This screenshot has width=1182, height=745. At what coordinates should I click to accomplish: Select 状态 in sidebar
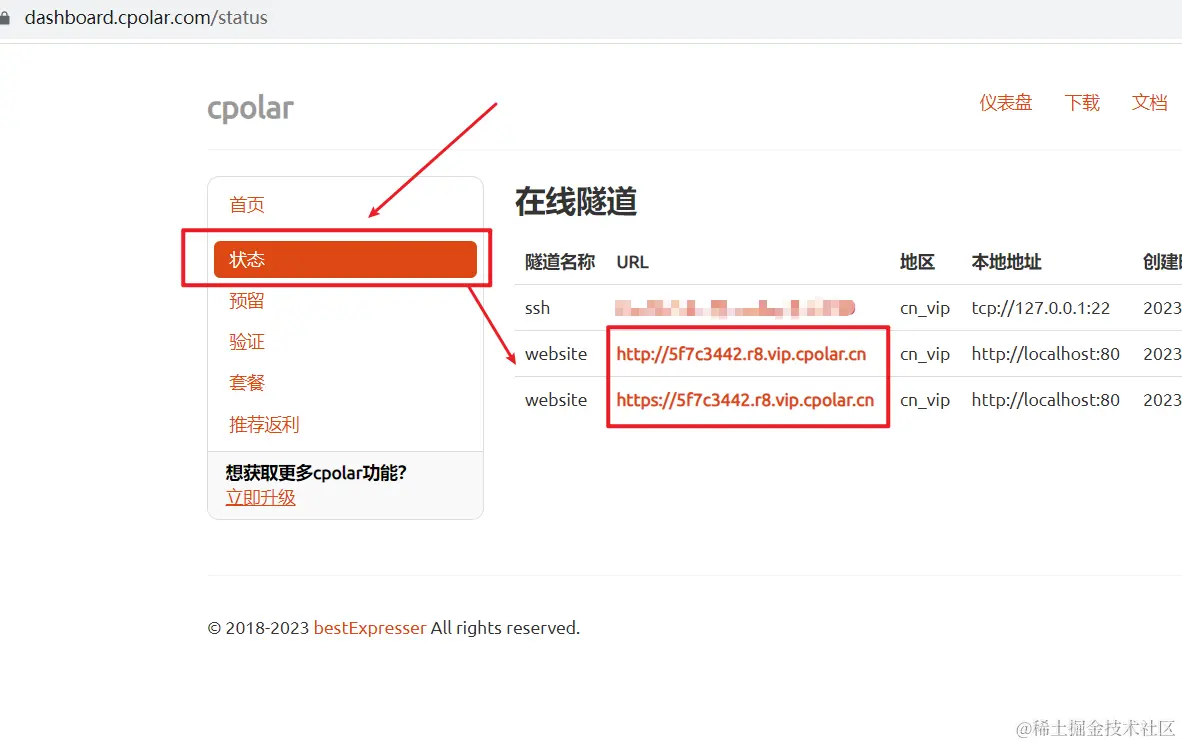point(345,259)
